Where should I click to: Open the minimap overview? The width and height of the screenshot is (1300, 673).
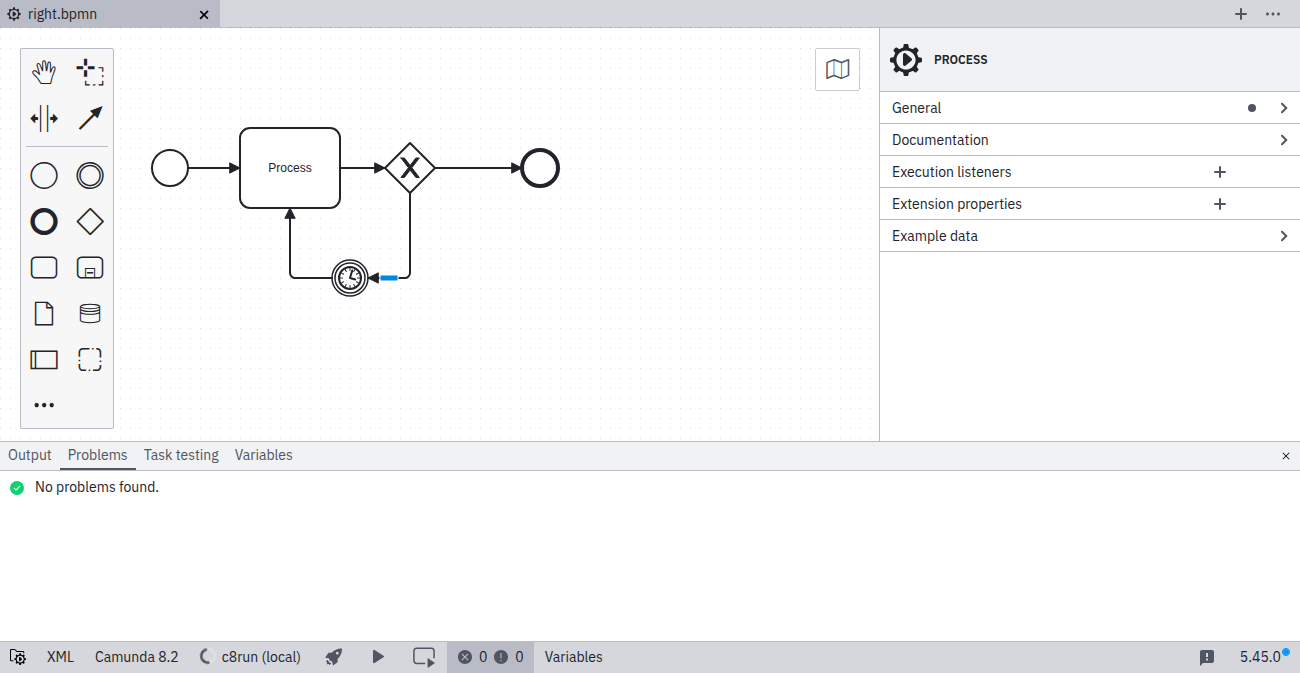837,69
